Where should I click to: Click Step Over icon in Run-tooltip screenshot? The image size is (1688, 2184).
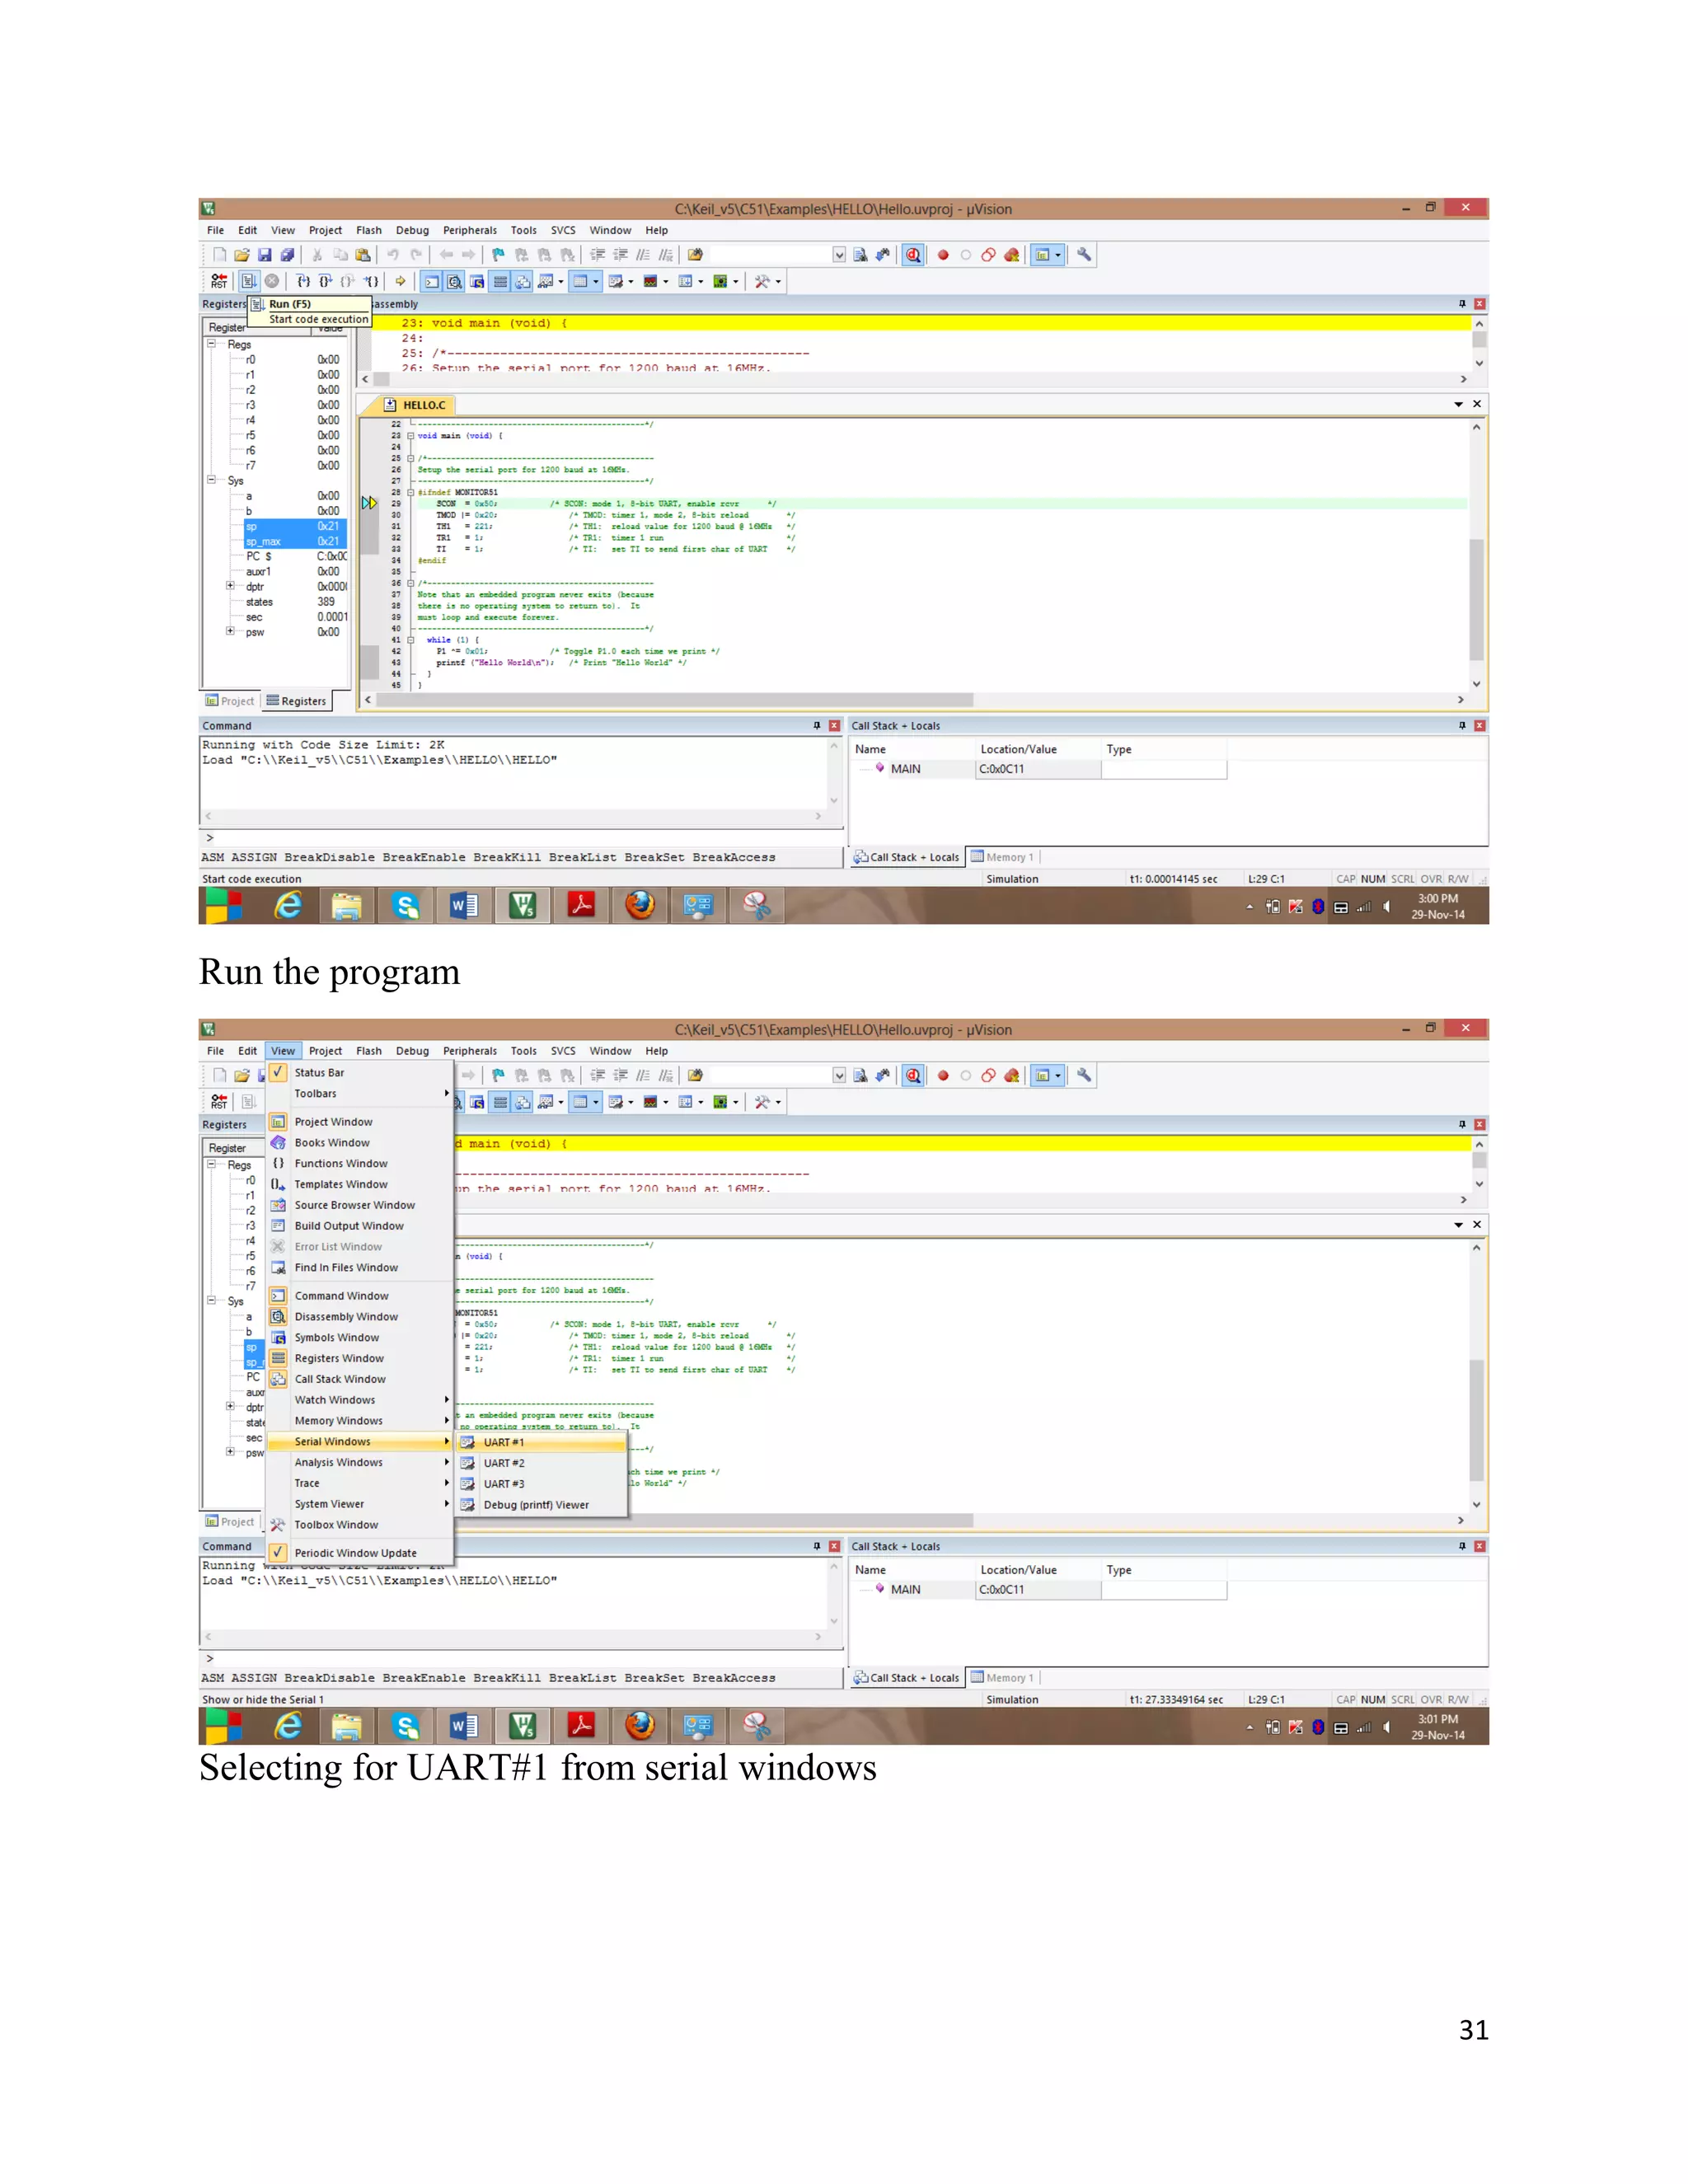tap(325, 282)
